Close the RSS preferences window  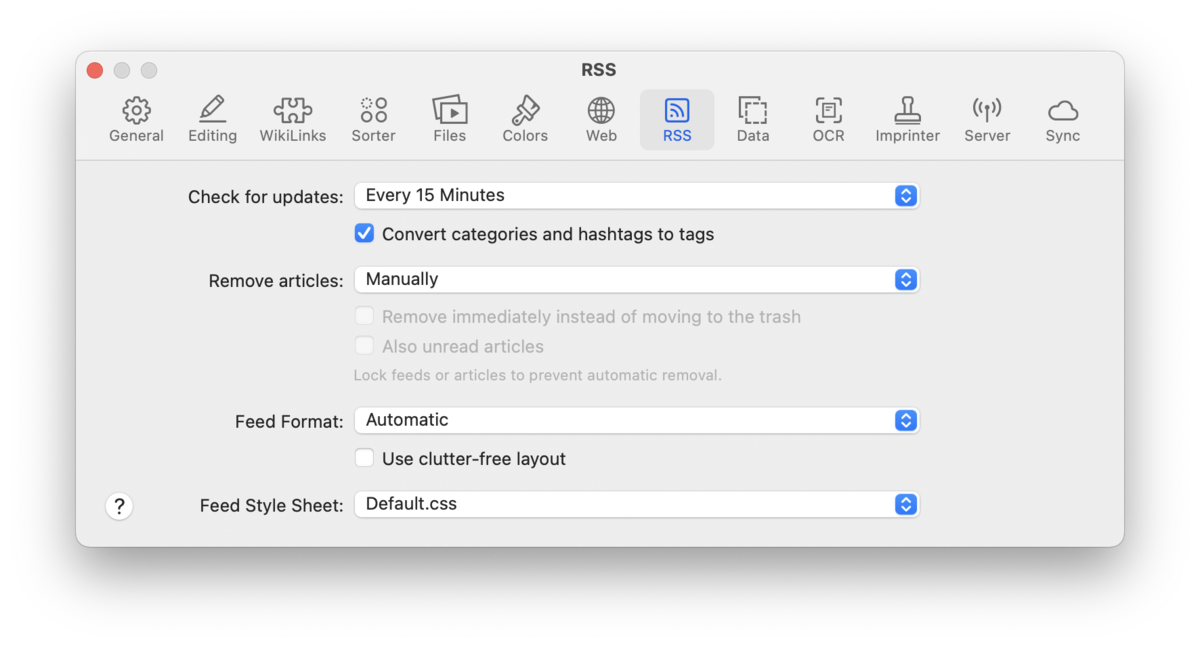[x=95, y=70]
